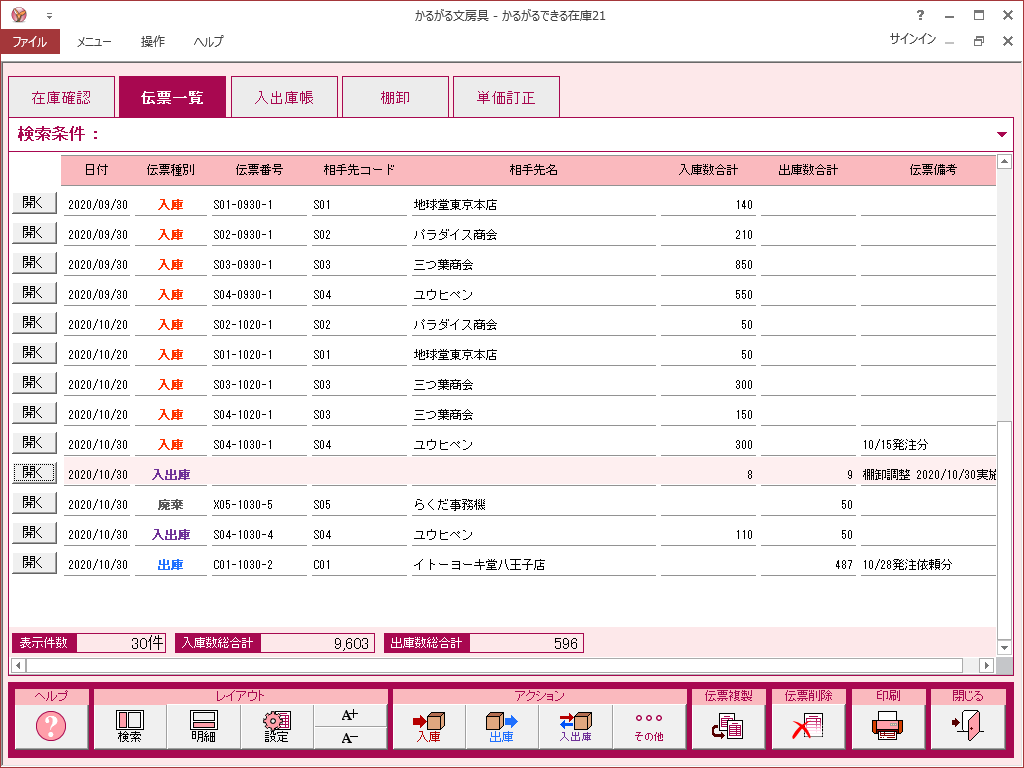Duplicate the slip with 伝票複製 icon
This screenshot has height=768, width=1024.
728,726
